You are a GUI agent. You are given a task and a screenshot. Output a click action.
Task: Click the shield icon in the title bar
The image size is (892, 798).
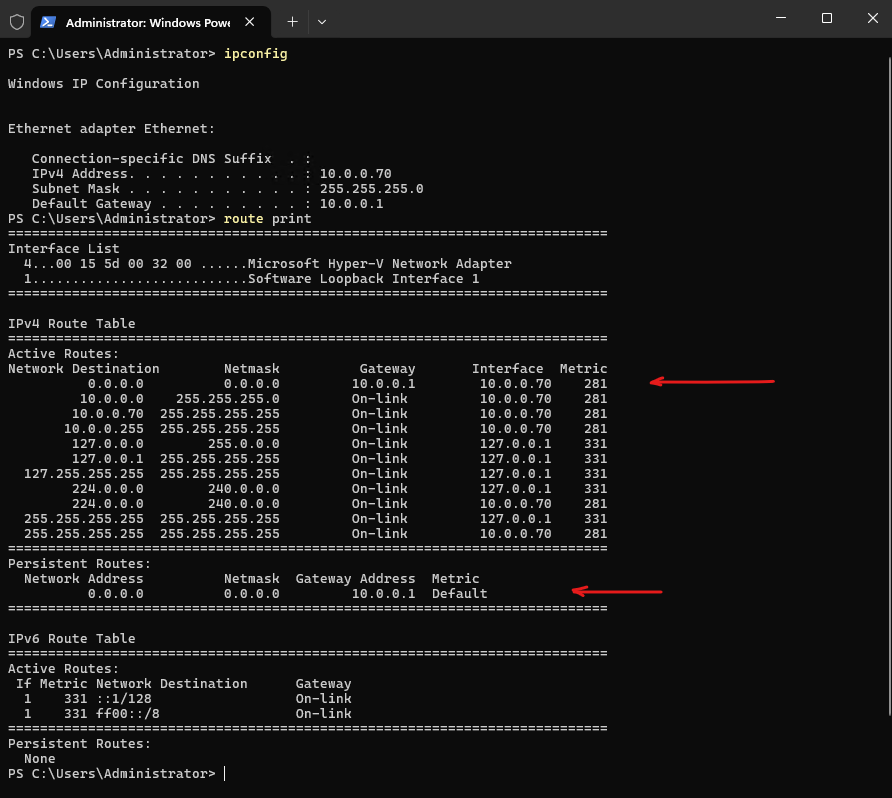[17, 22]
